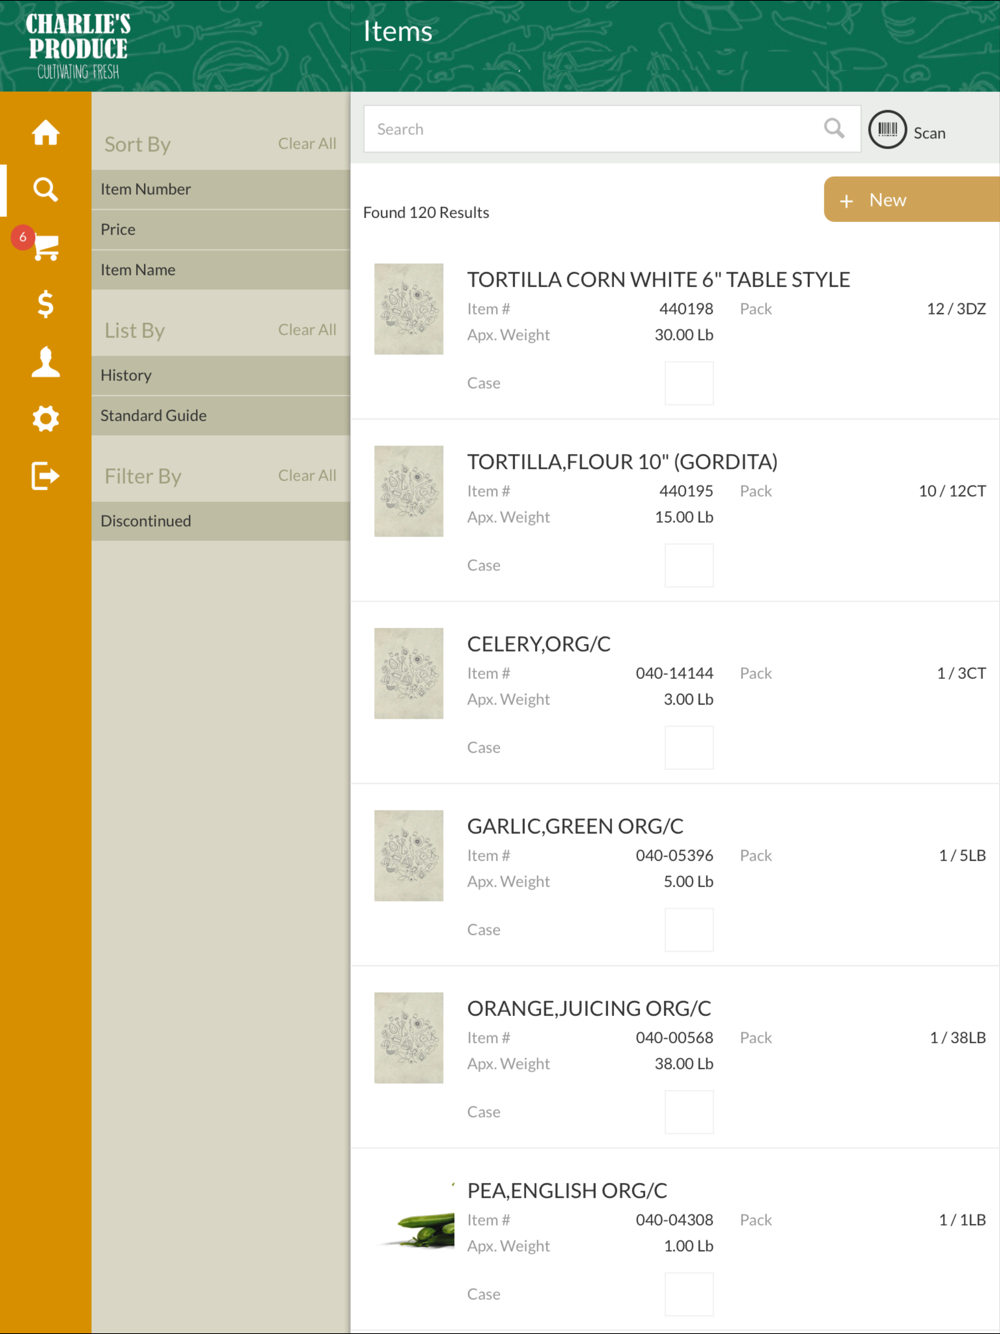Sort by Item Name
1000x1334 pixels.
tap(220, 270)
